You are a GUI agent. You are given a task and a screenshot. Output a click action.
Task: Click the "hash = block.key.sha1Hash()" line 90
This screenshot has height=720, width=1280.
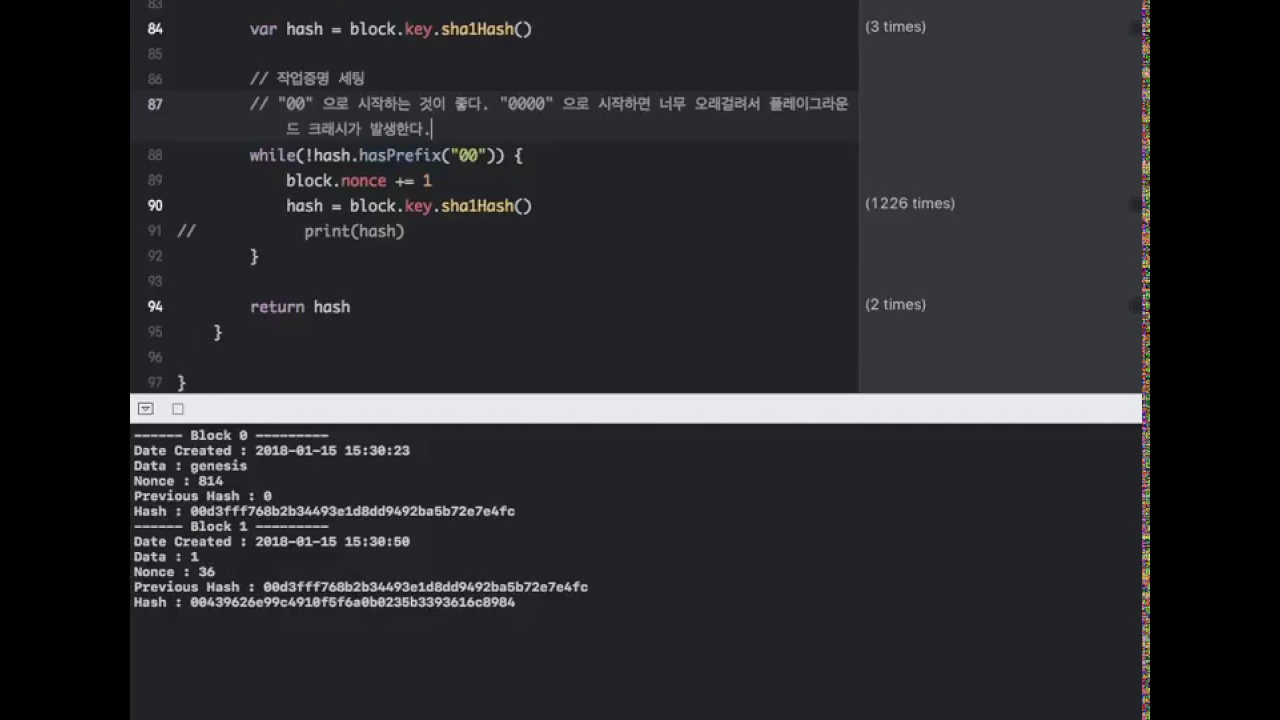(409, 205)
